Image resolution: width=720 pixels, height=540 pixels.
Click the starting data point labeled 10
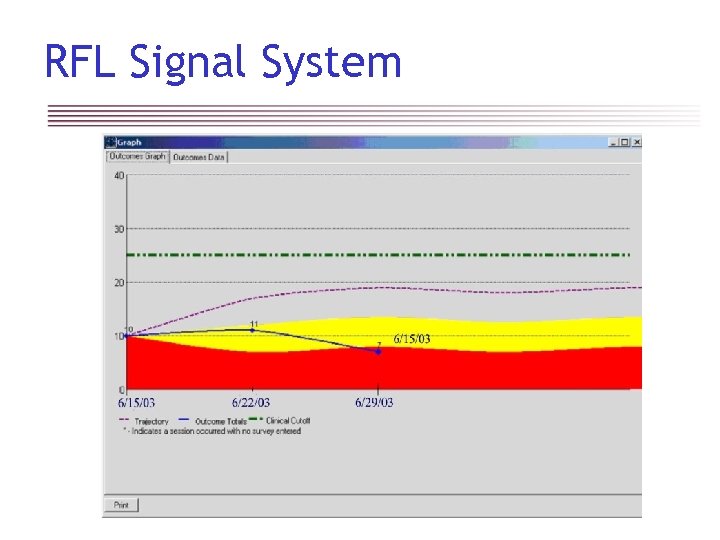click(x=127, y=336)
